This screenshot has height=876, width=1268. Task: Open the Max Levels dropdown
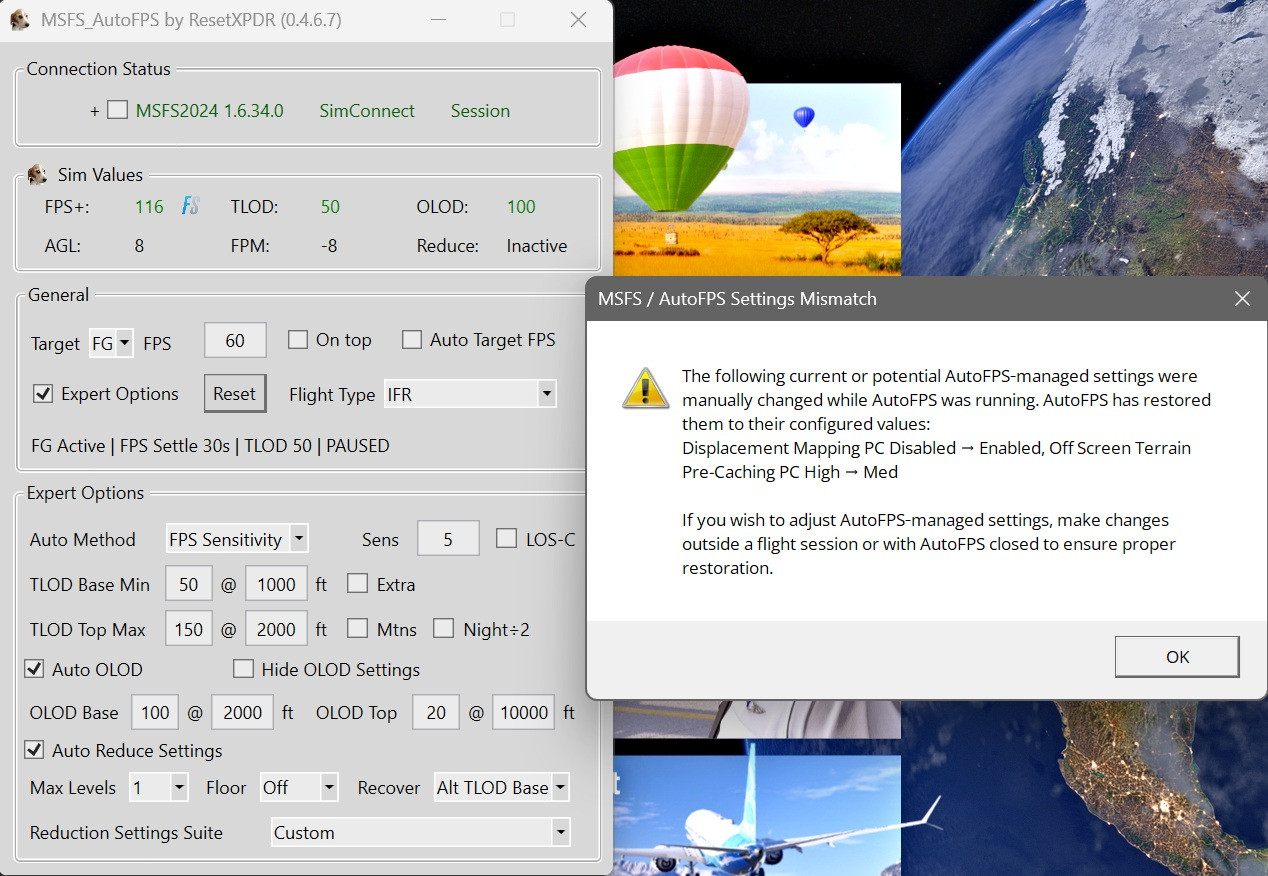tap(159, 788)
